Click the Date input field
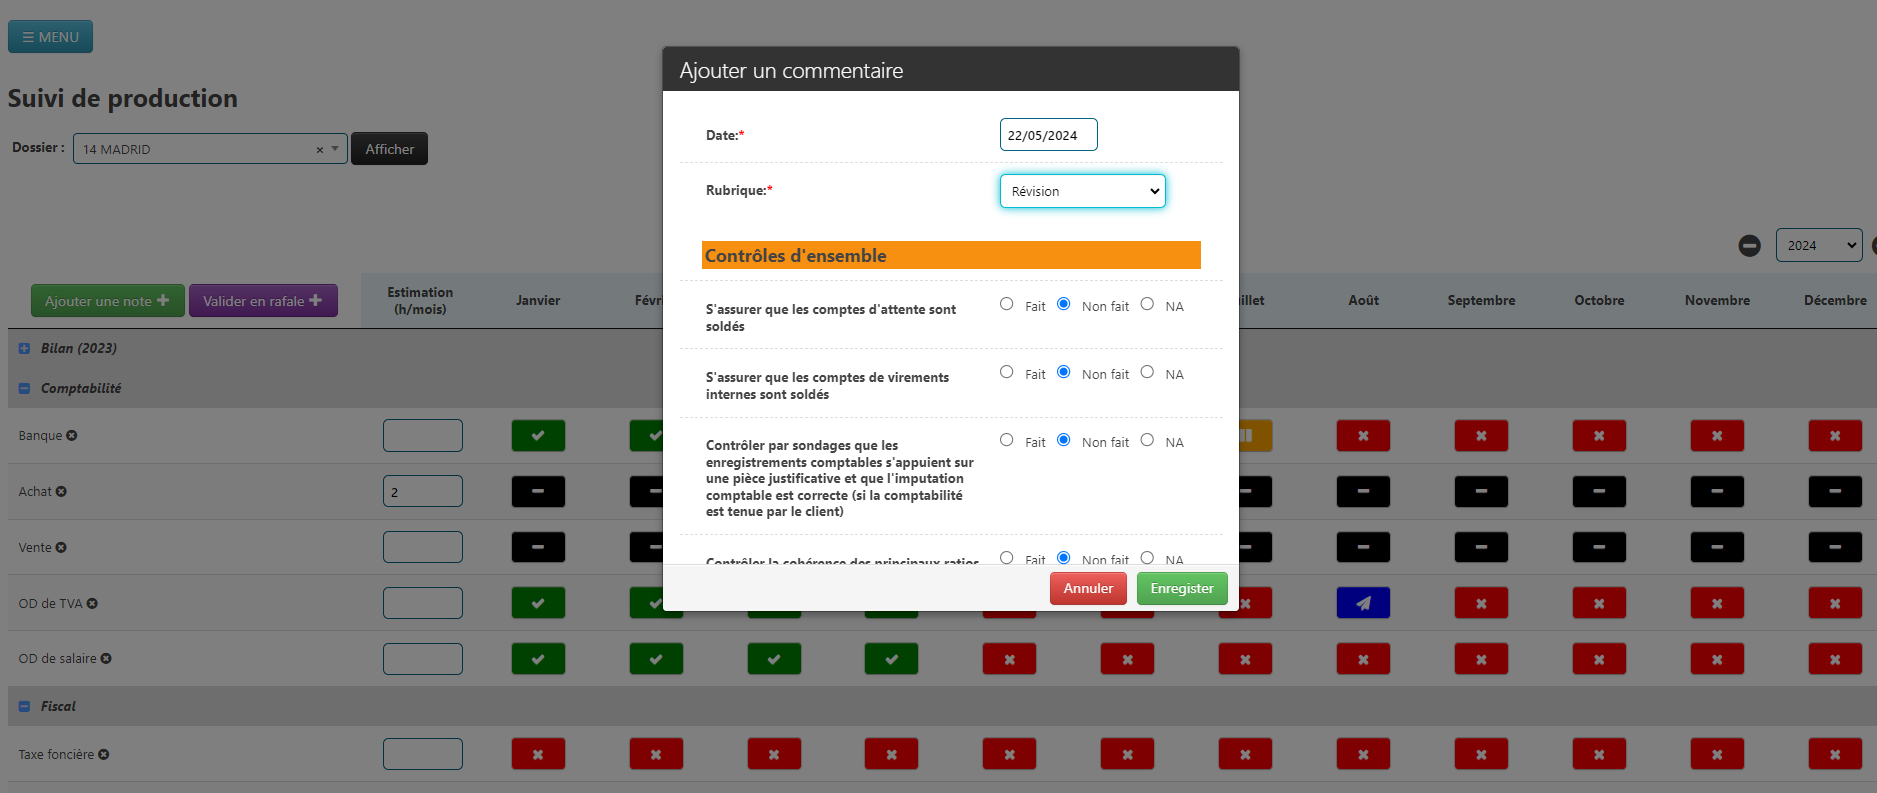The height and width of the screenshot is (793, 1877). (1048, 135)
